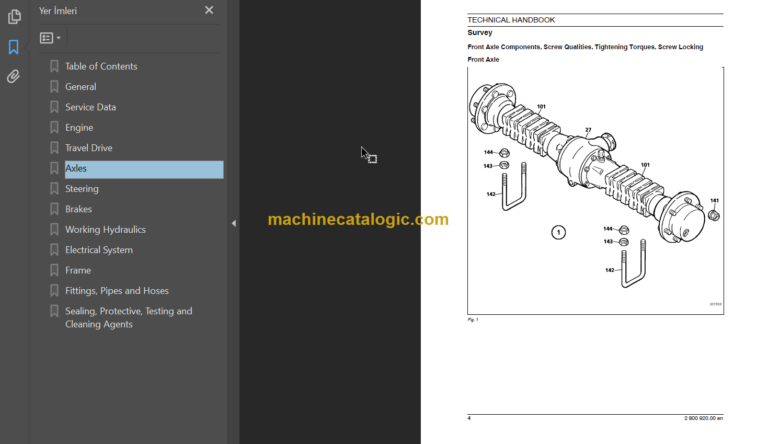The image size is (768, 444).
Task: Open Sealing, Protective, Testing and Cleaning Agents bookmark
Action: point(129,318)
